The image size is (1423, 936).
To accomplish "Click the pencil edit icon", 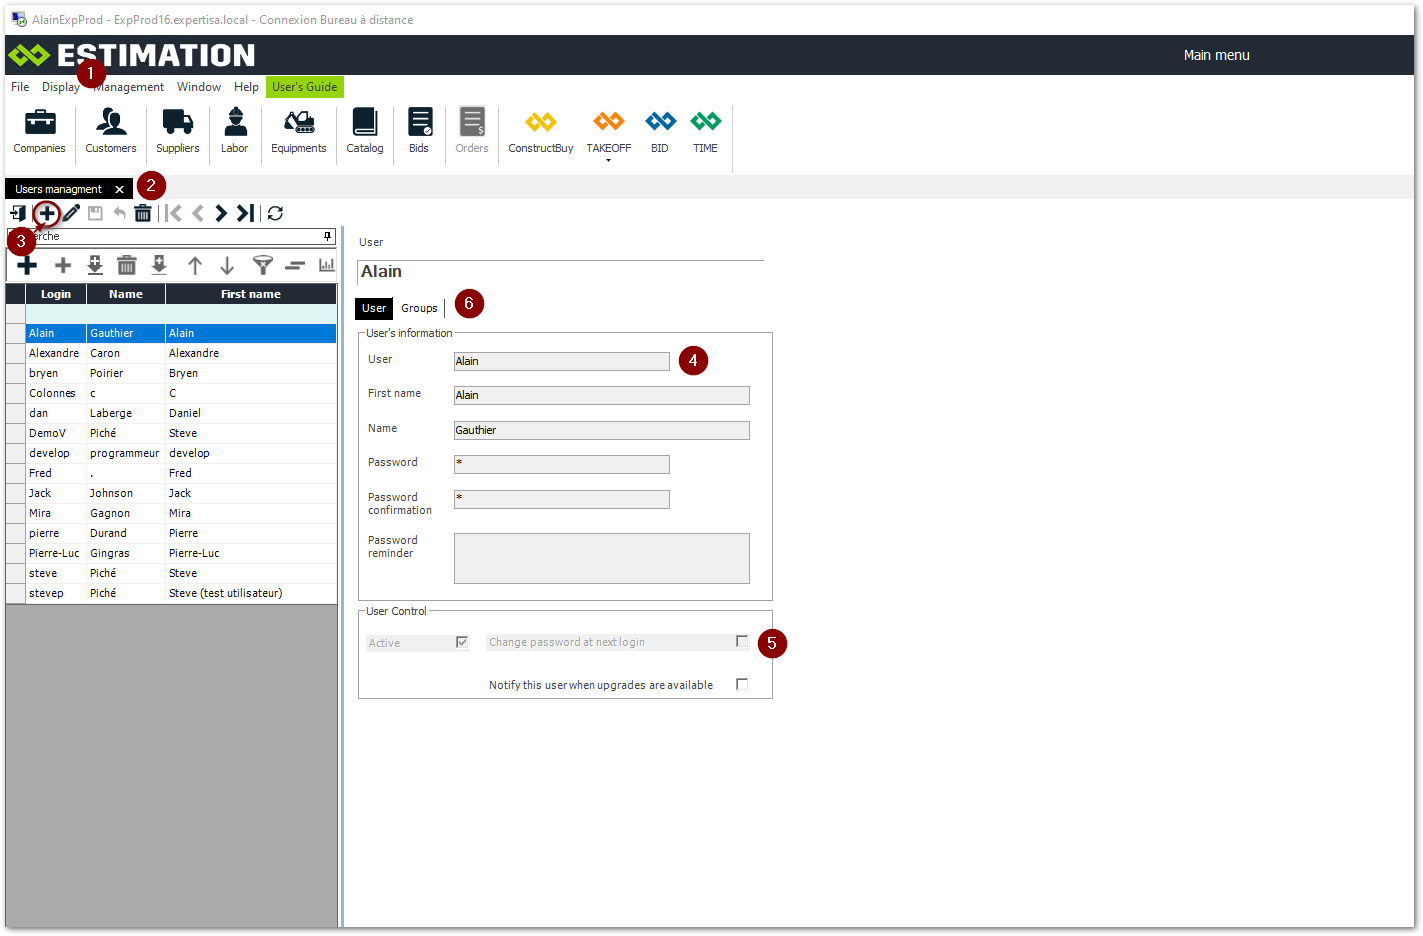I will point(72,213).
